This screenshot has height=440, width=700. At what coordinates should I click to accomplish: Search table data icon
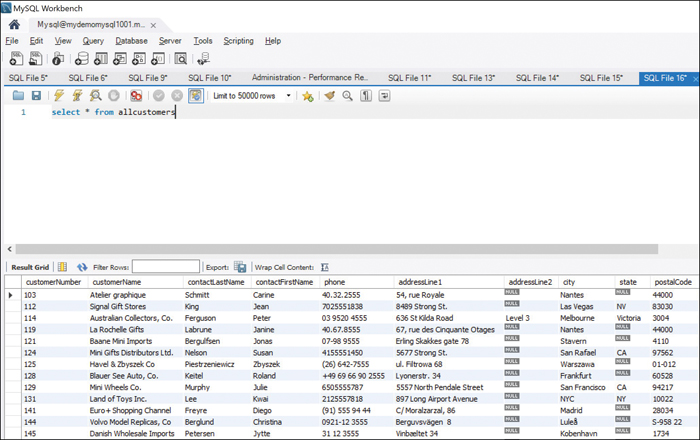click(181, 58)
